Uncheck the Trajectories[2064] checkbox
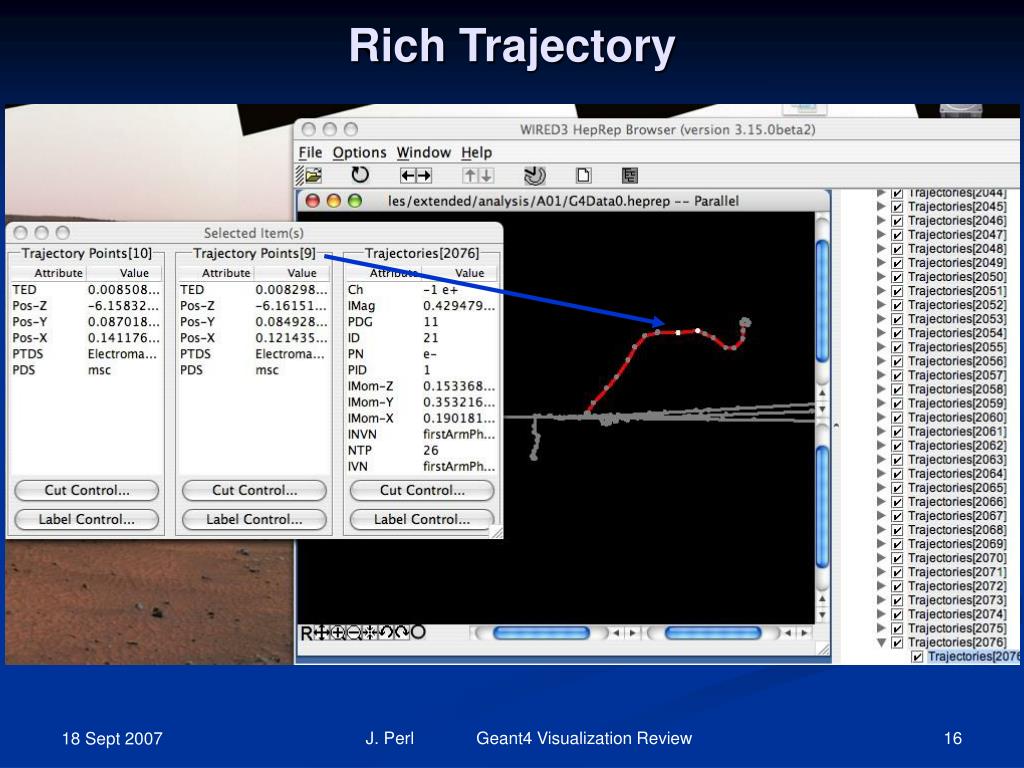Image resolution: width=1024 pixels, height=768 pixels. click(897, 473)
